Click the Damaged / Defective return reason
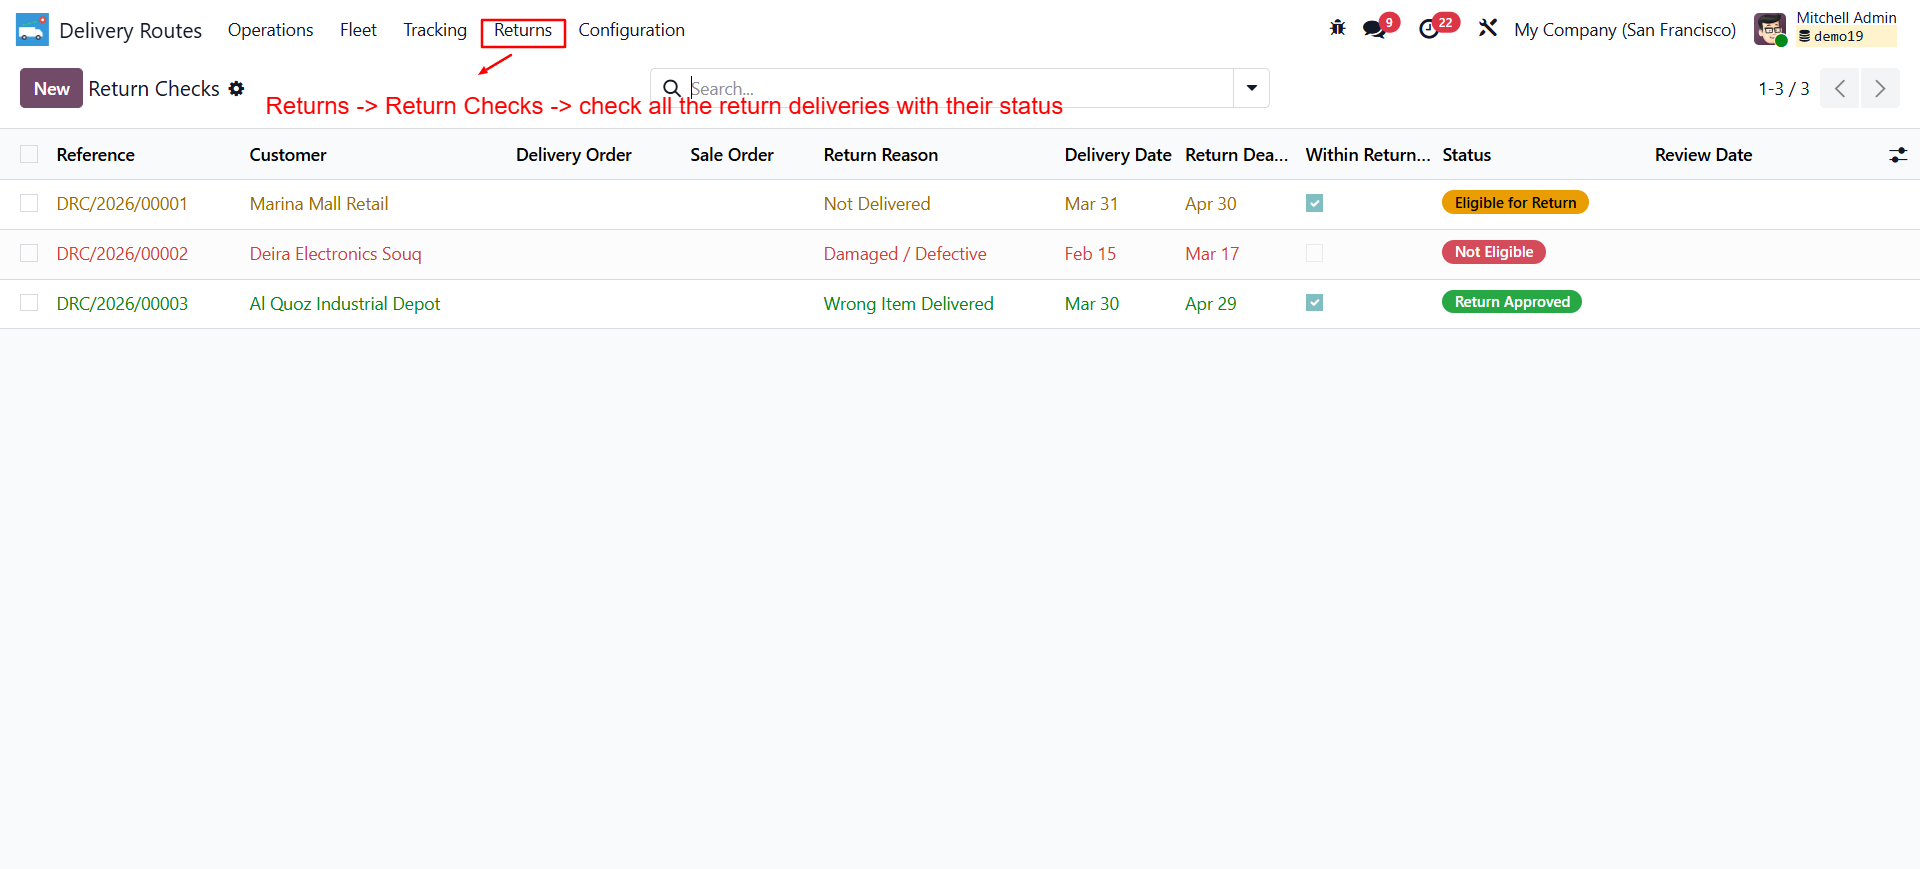The width and height of the screenshot is (1920, 869). click(x=905, y=254)
